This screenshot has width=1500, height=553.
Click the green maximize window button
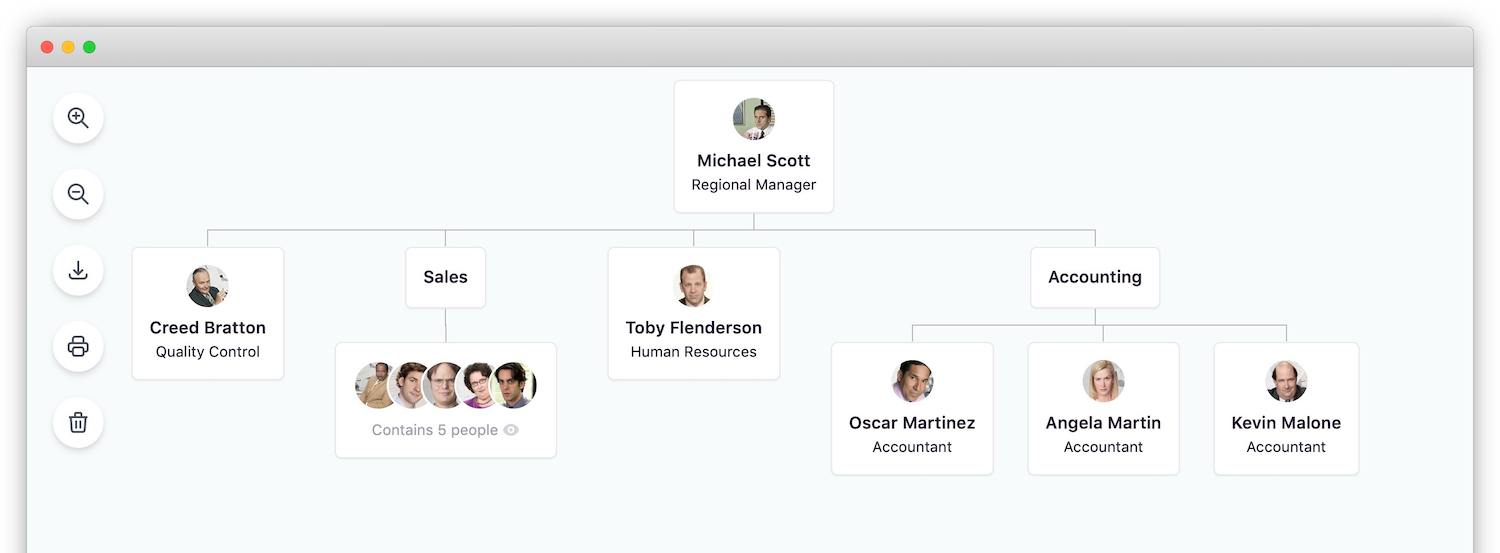coord(89,47)
